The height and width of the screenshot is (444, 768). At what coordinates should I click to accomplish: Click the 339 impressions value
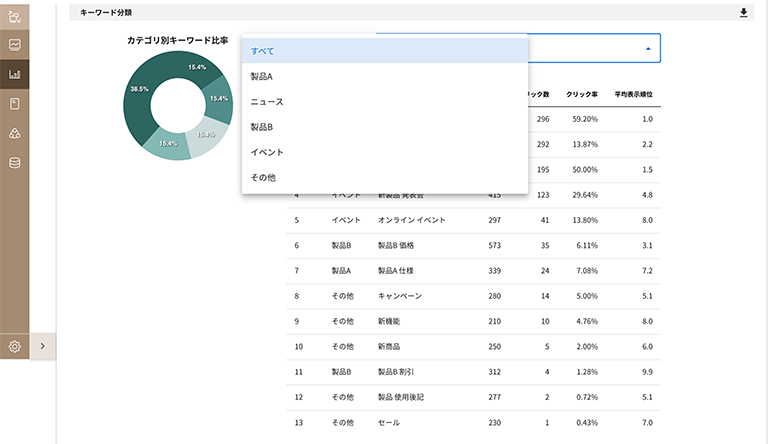[495, 271]
